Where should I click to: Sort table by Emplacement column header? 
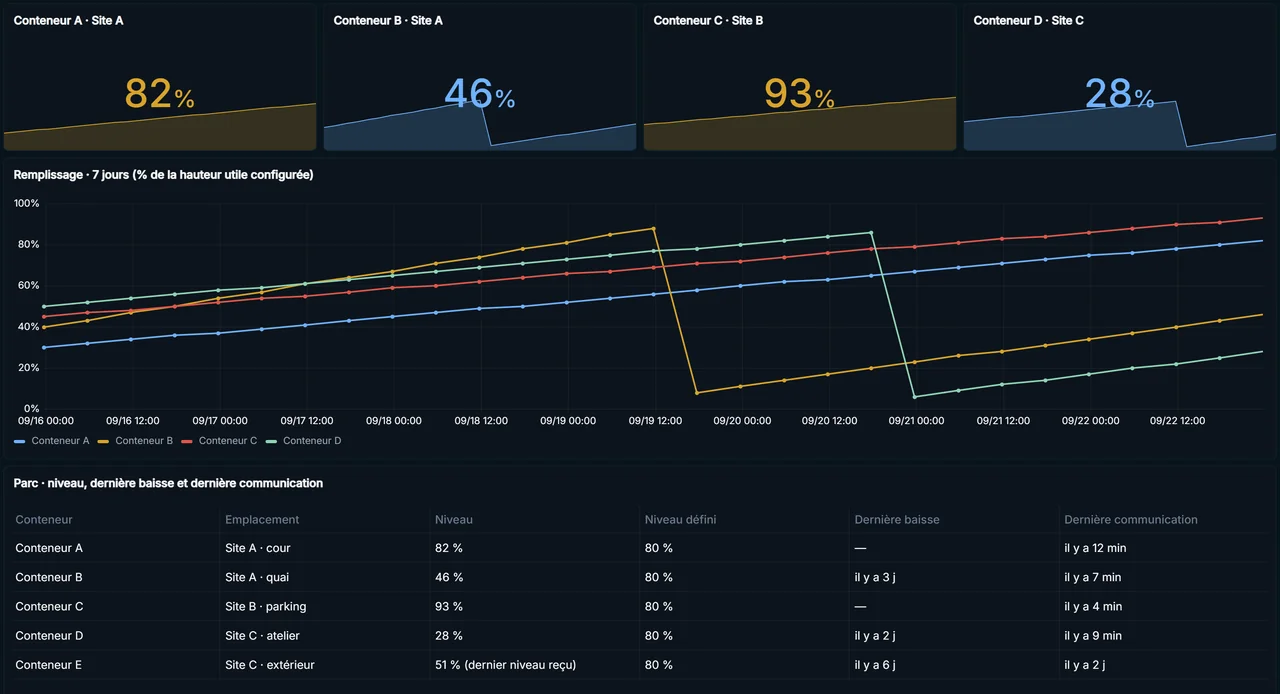pos(262,520)
